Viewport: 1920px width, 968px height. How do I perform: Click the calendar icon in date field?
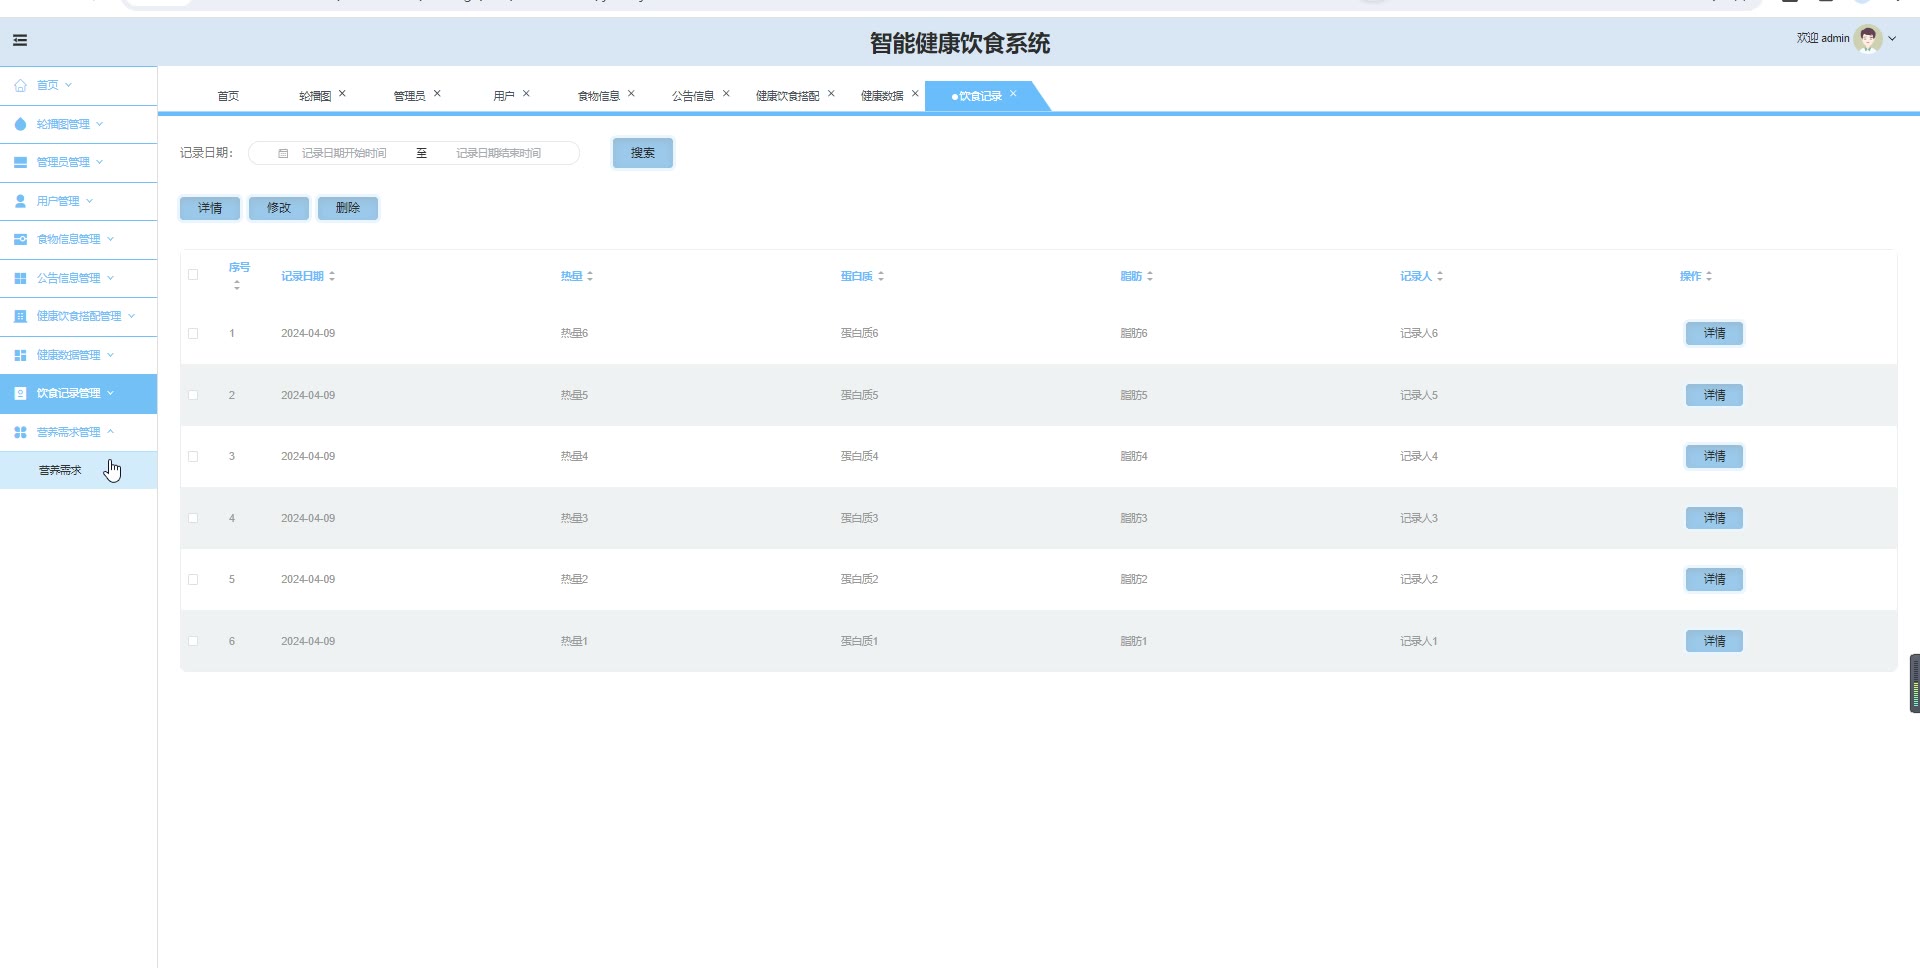point(283,154)
